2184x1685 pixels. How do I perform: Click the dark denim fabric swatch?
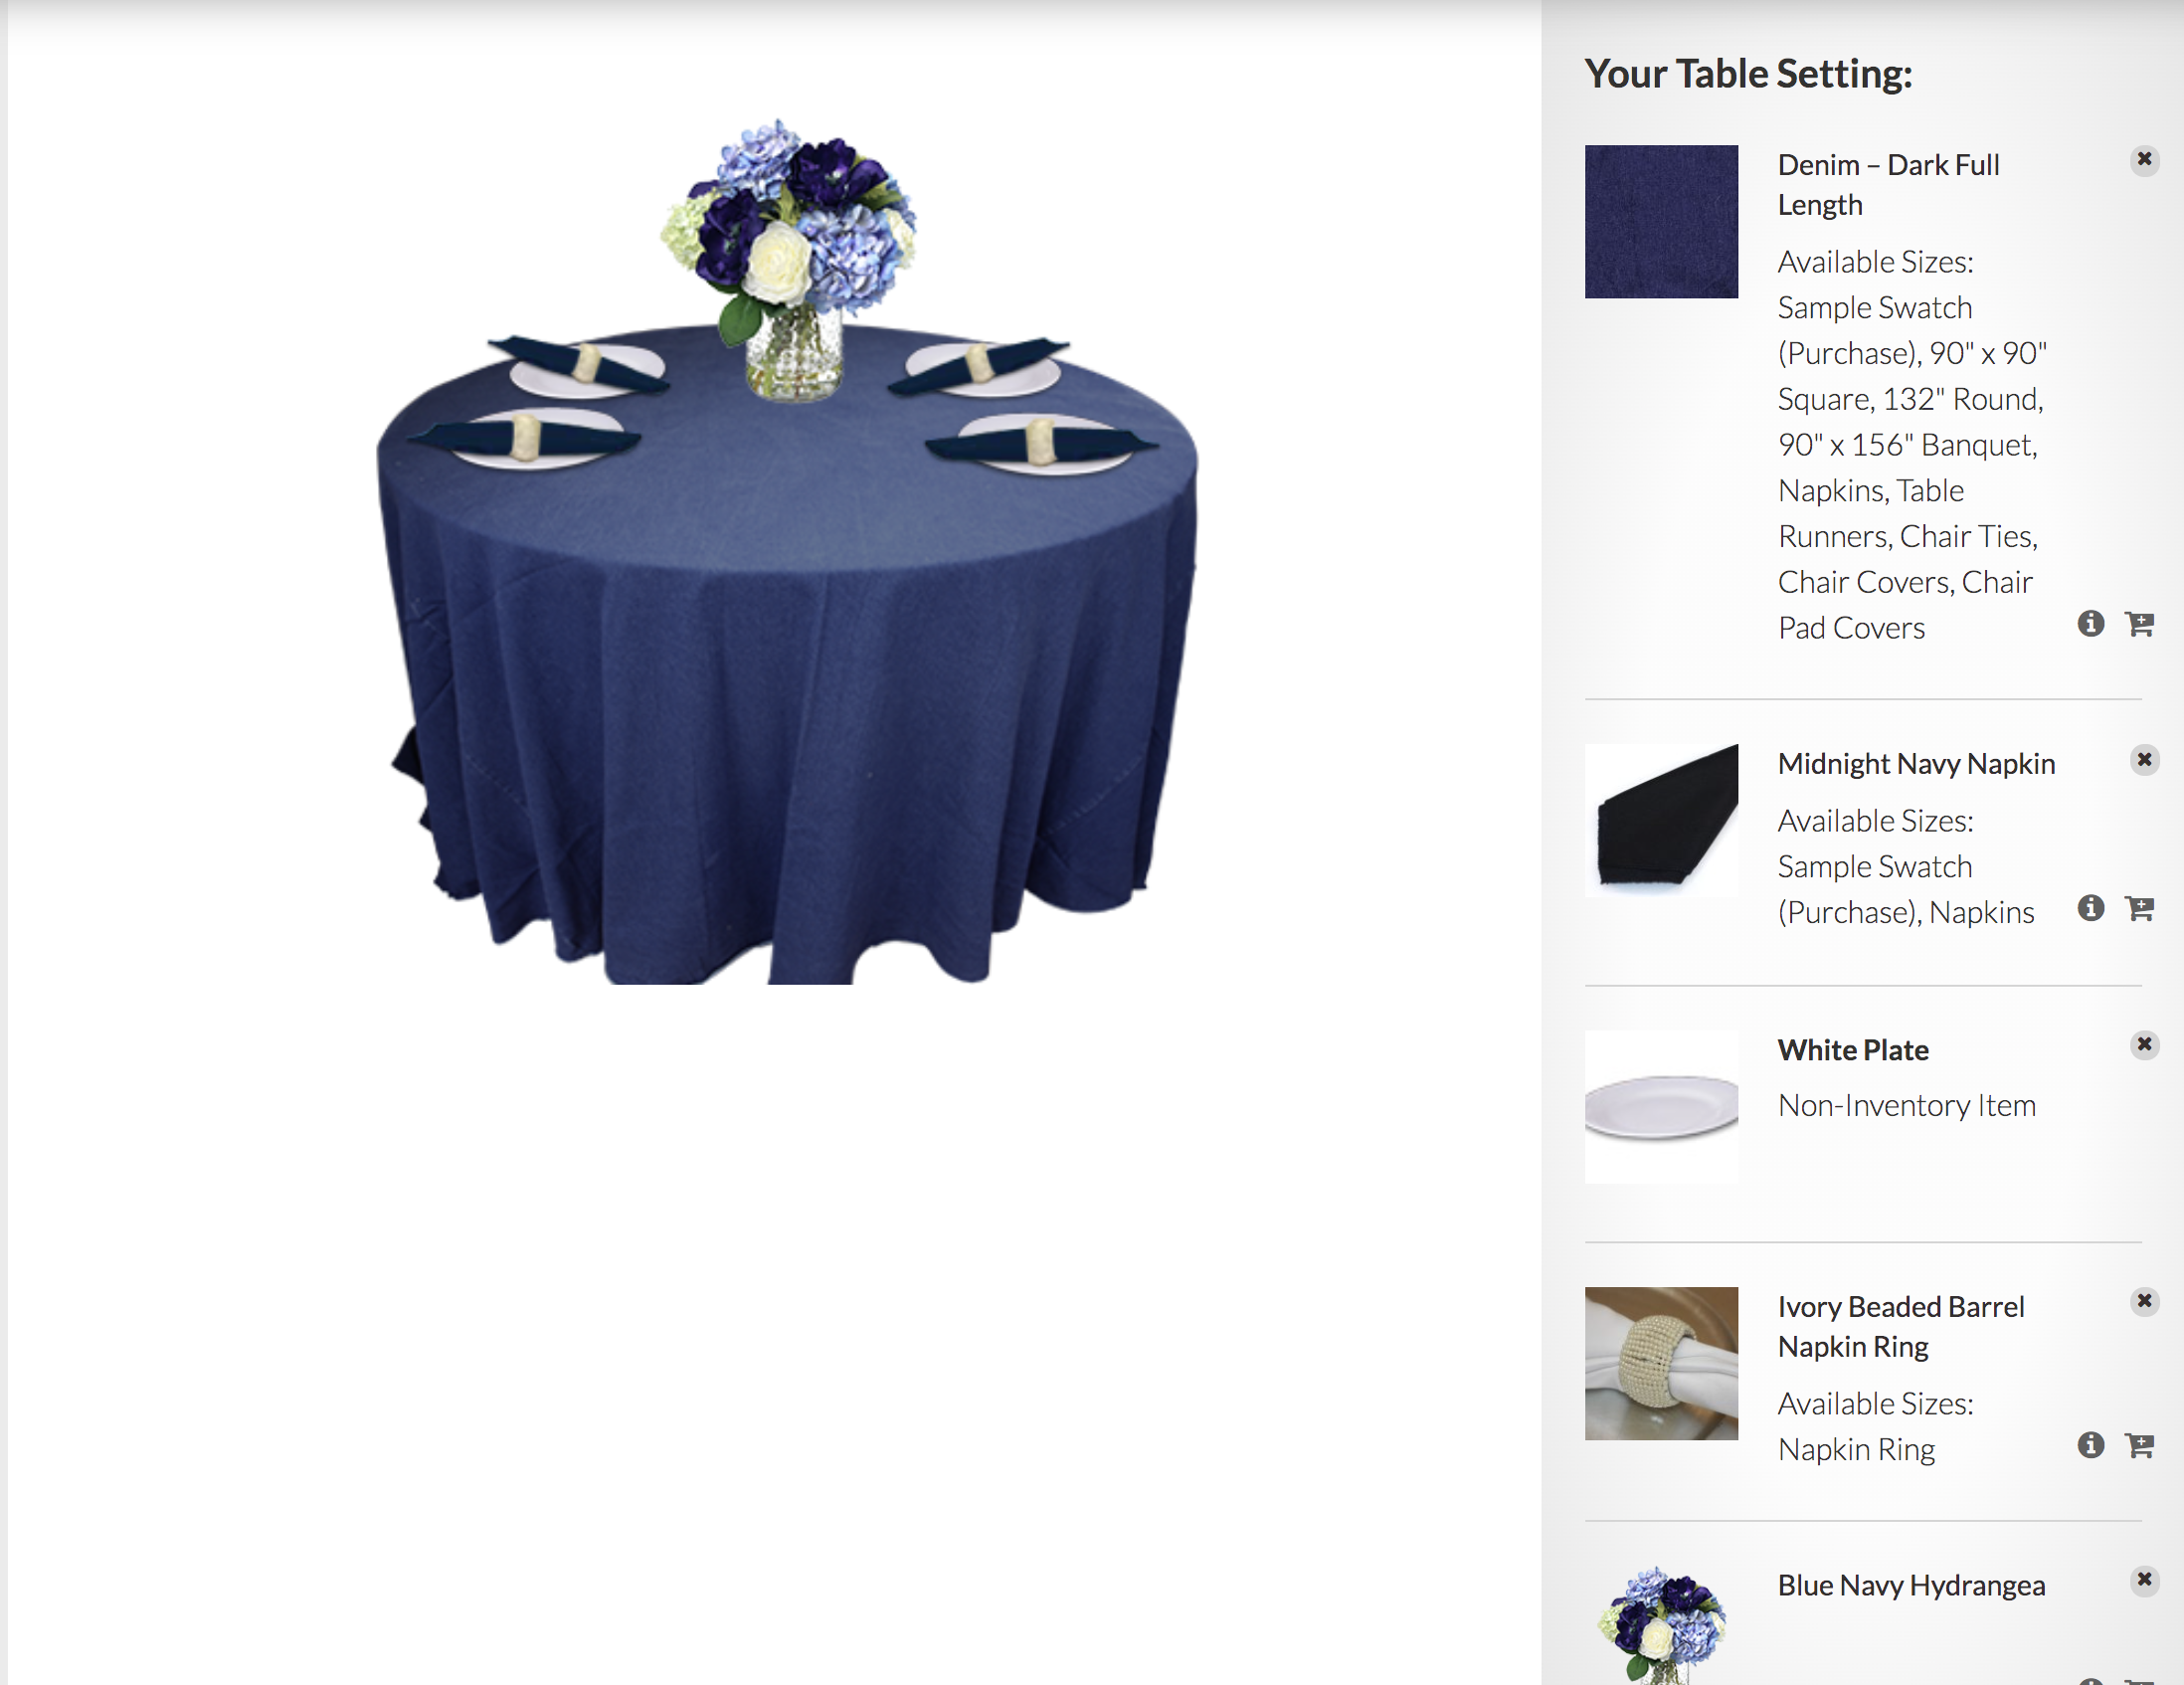tap(1661, 222)
